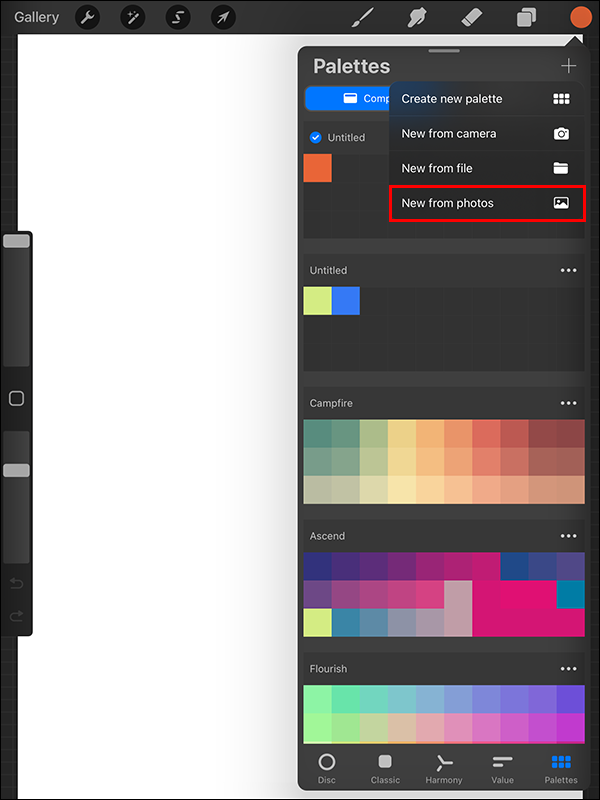This screenshot has height=800, width=600.
Task: Select the Ascend palette name
Action: click(327, 536)
